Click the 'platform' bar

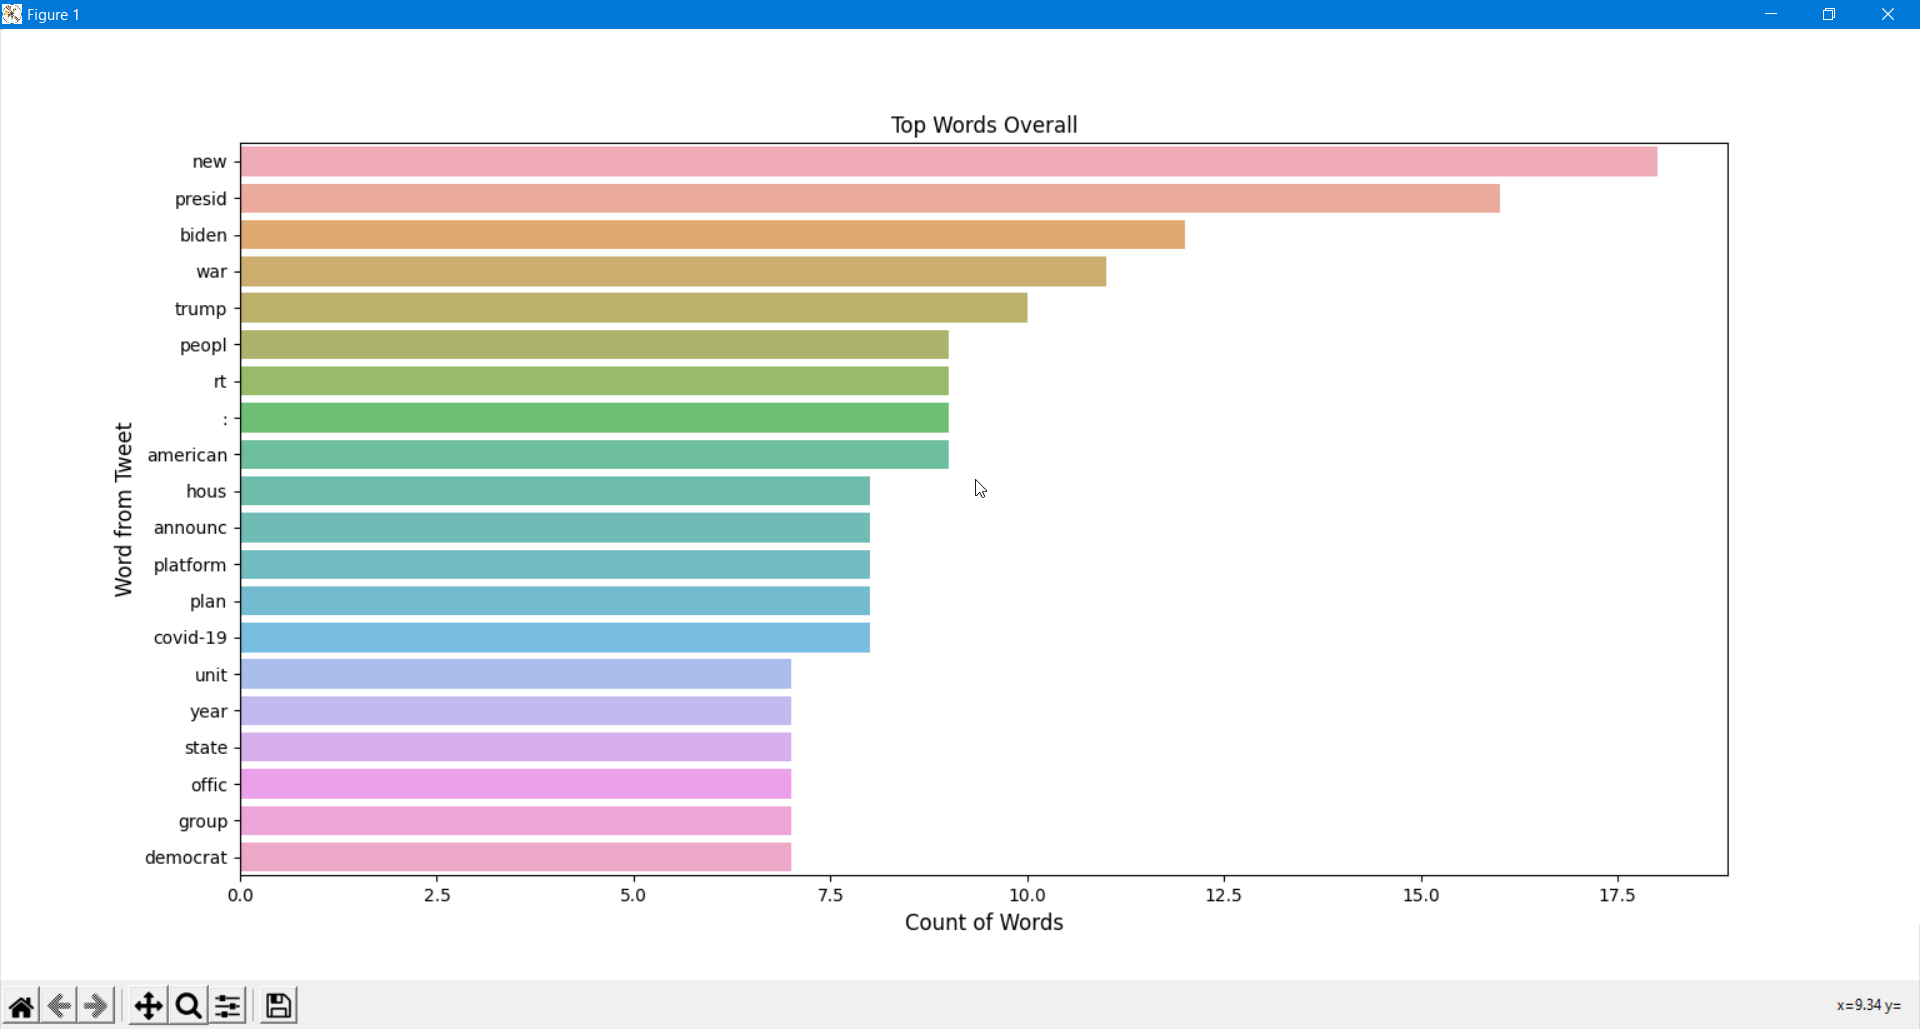tap(555, 565)
